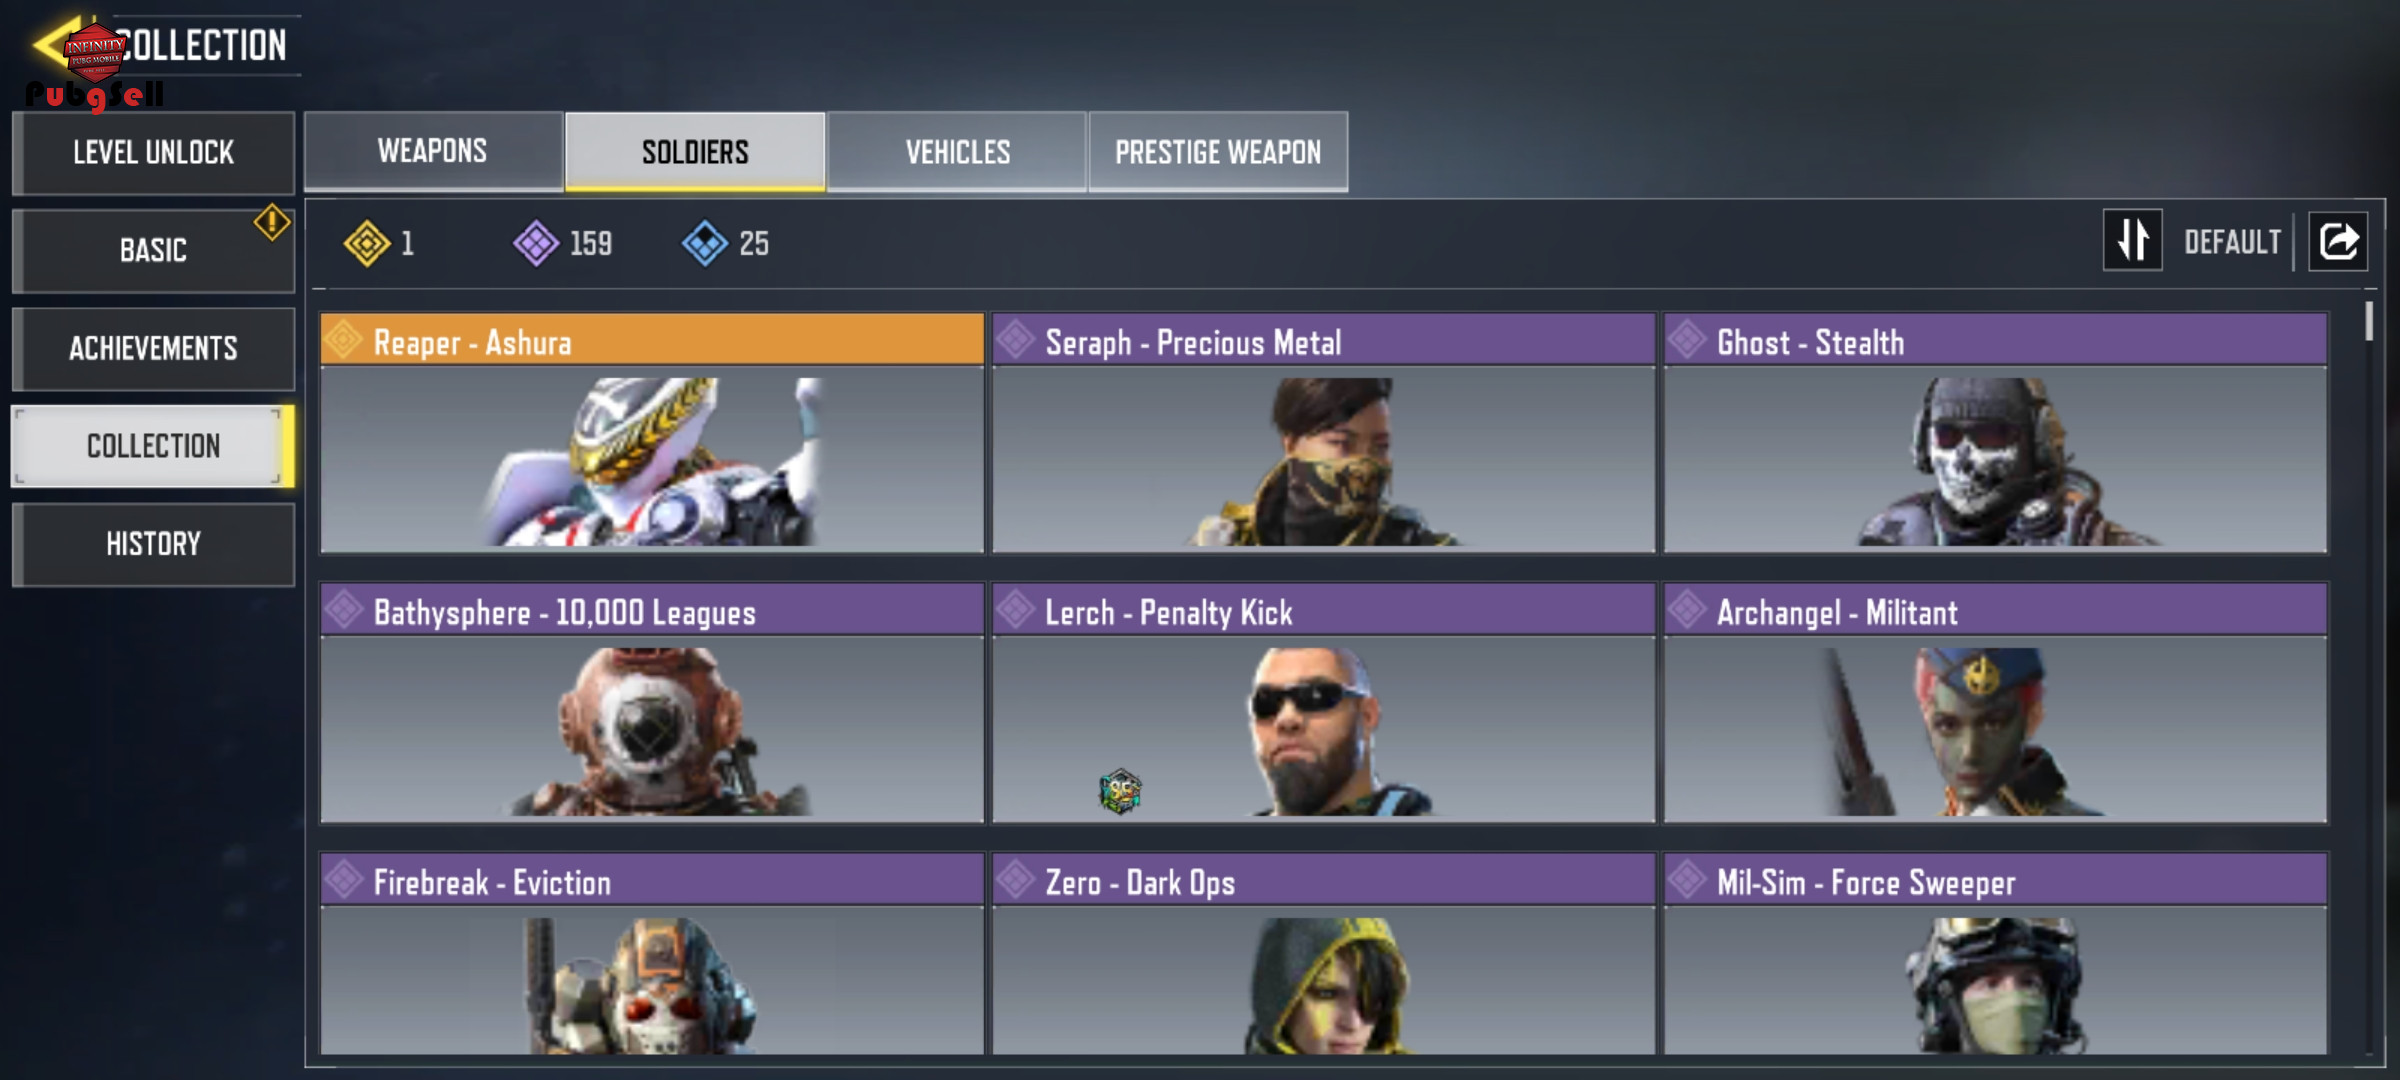Click the rare blue rarity icon
This screenshot has height=1080, width=2400.
tap(706, 243)
